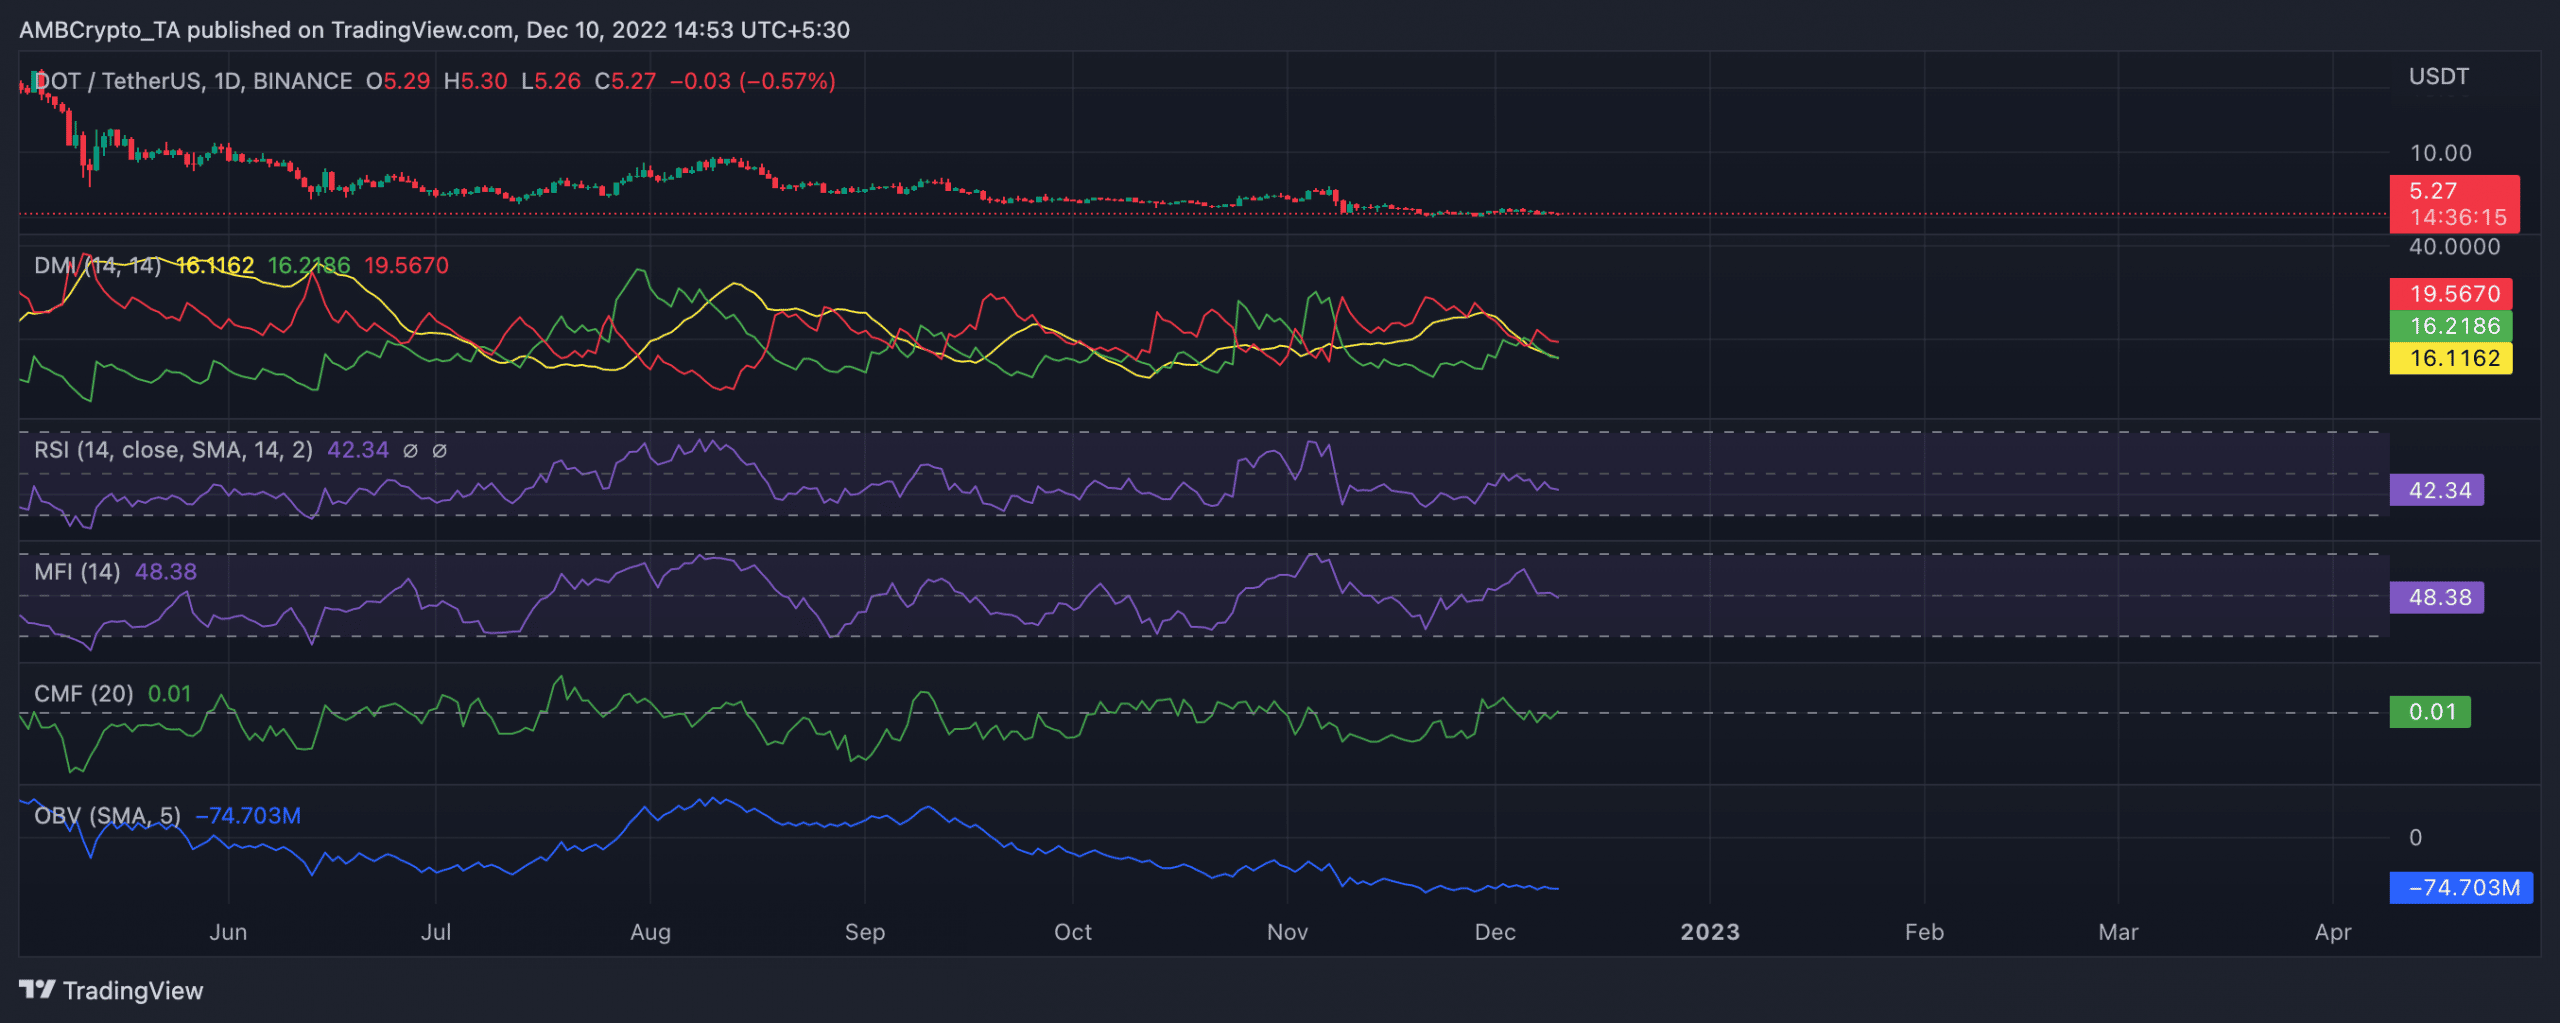Click the first ø symbol beside RSI value
Image resolution: width=2560 pixels, height=1023 pixels.
(x=410, y=451)
